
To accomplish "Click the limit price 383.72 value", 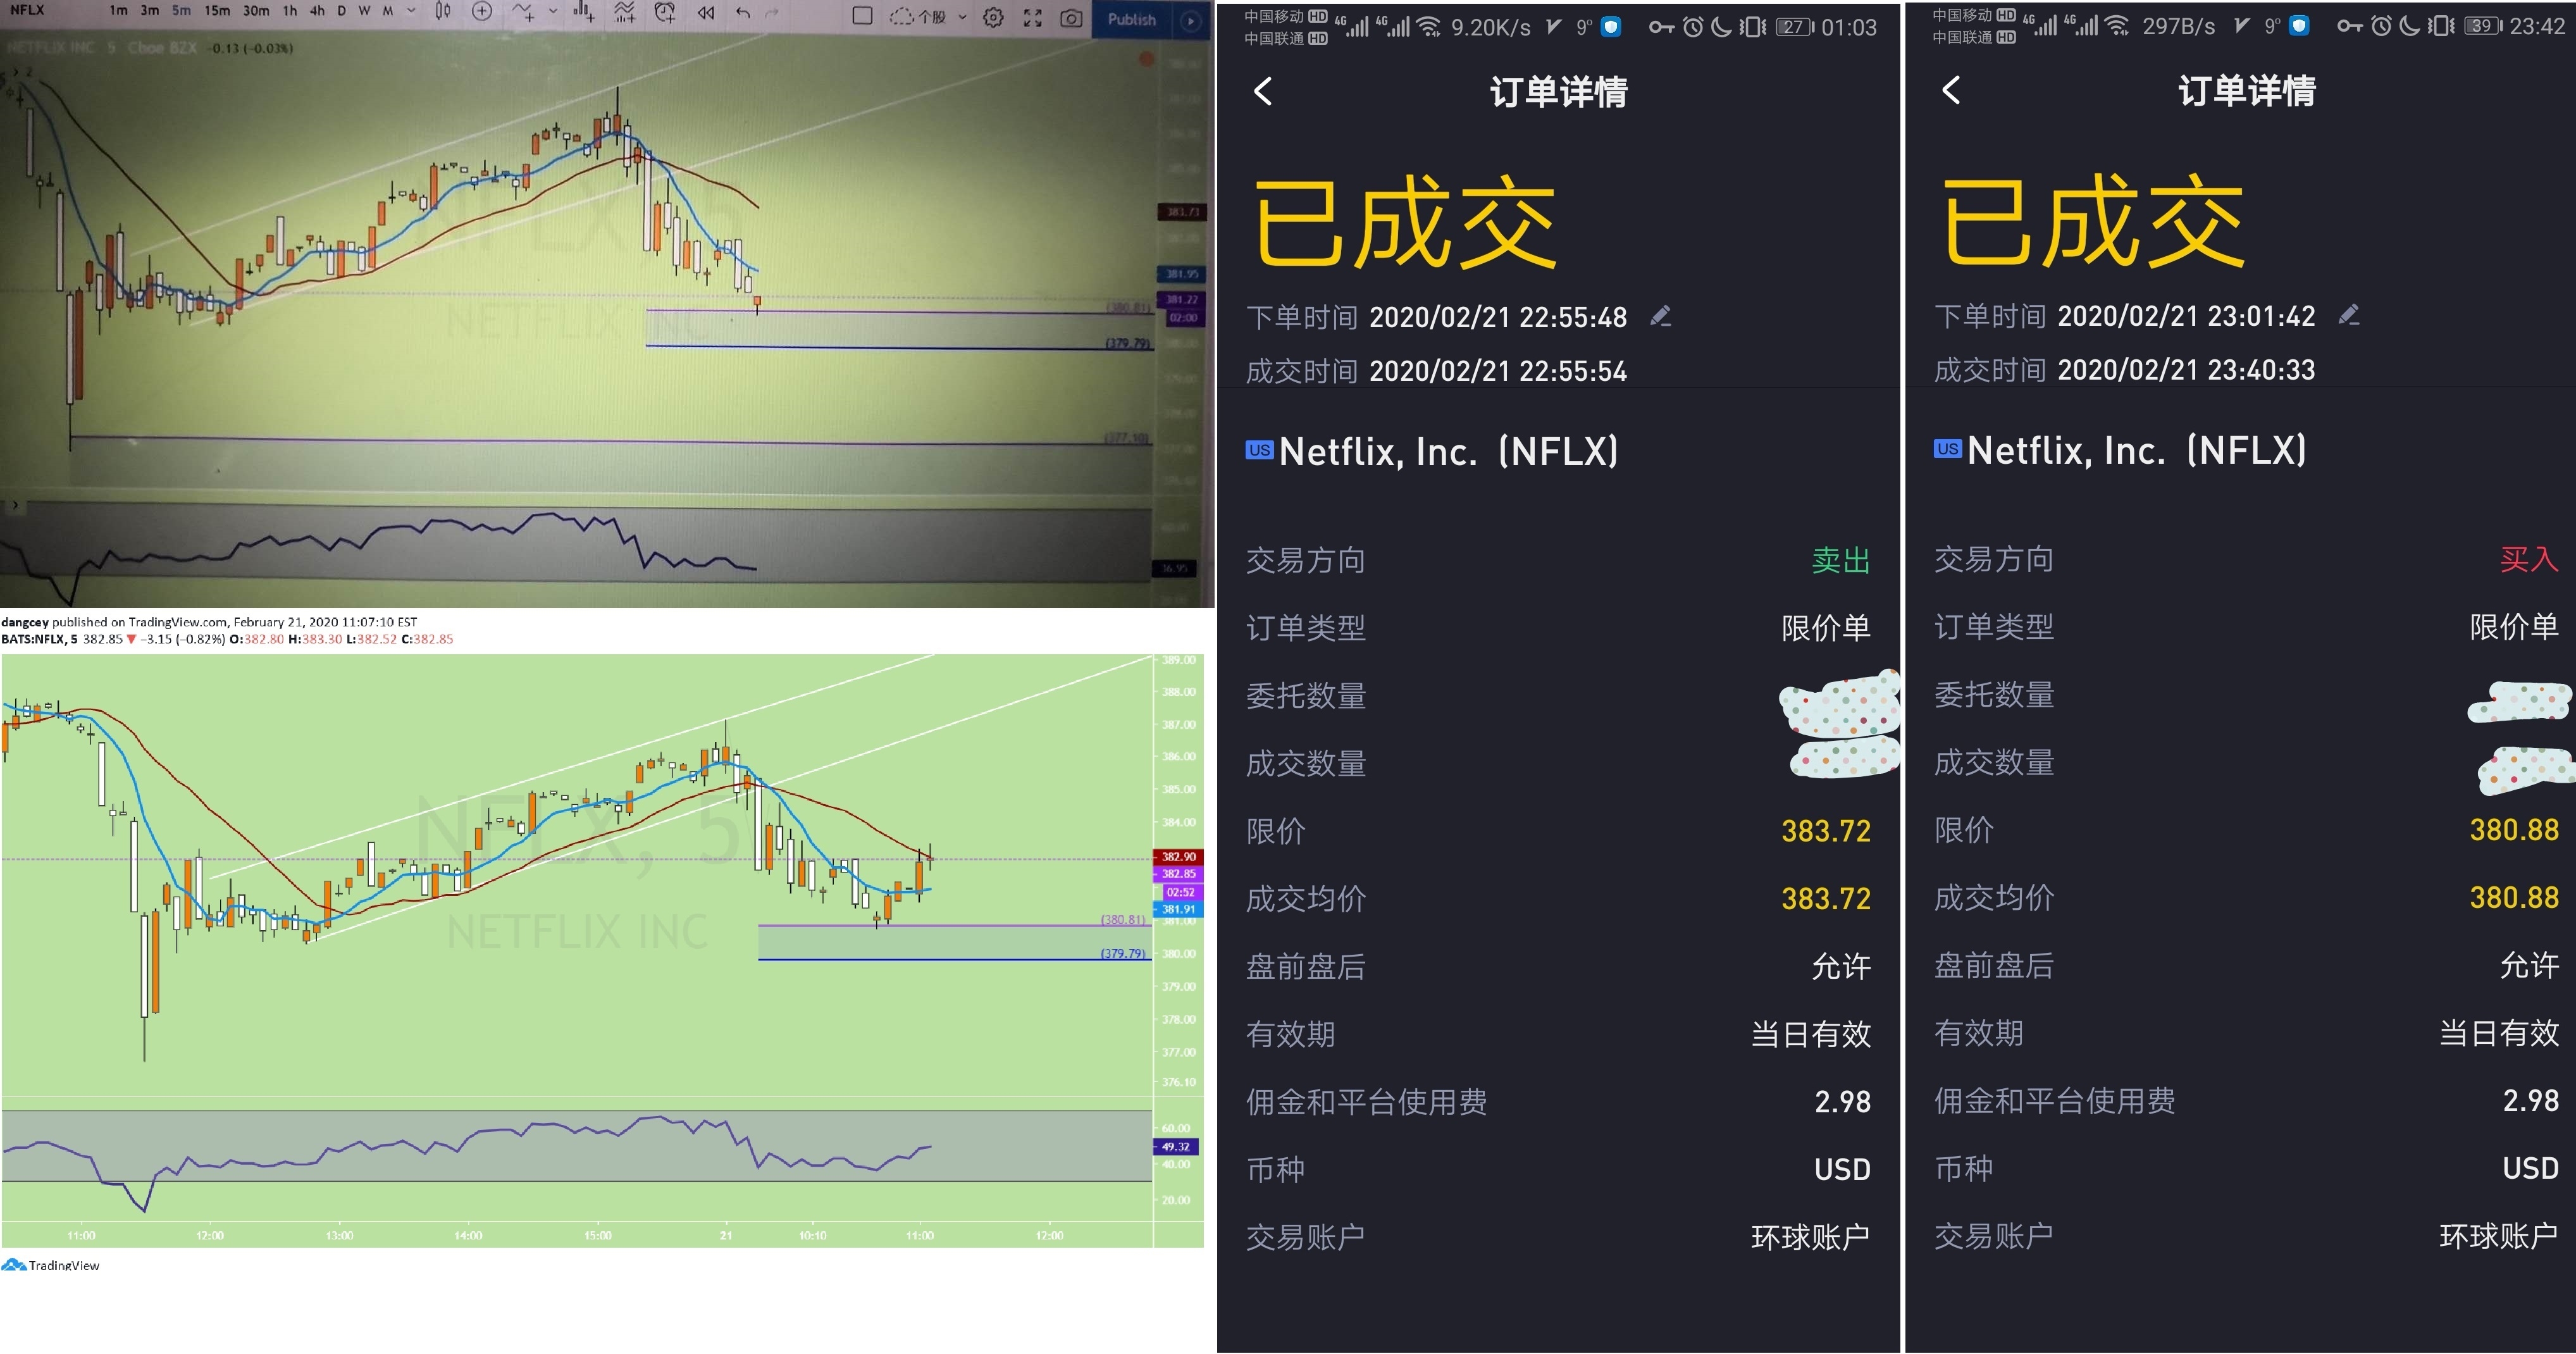I will (x=1826, y=830).
